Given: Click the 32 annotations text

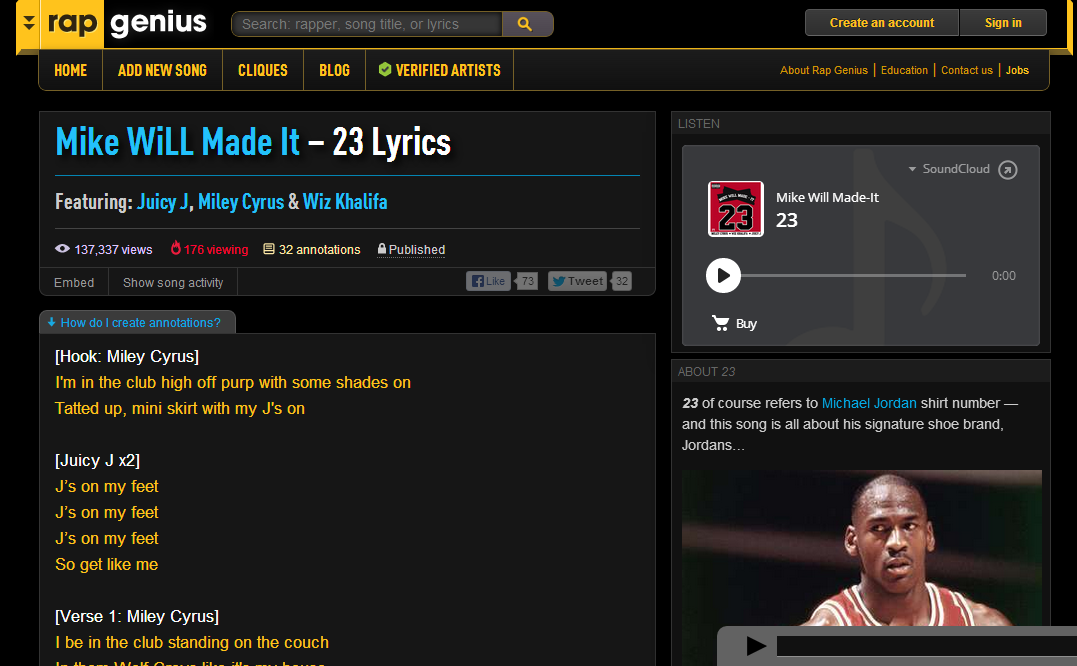Looking at the screenshot, I should coord(319,250).
